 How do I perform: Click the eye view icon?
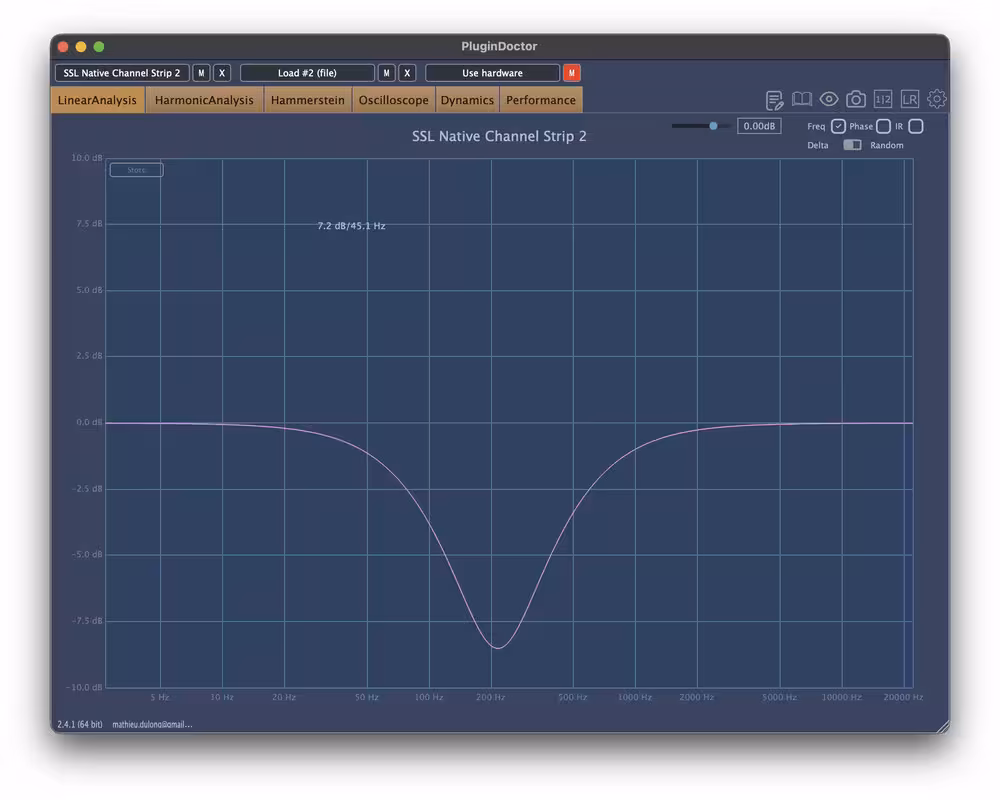pos(829,99)
